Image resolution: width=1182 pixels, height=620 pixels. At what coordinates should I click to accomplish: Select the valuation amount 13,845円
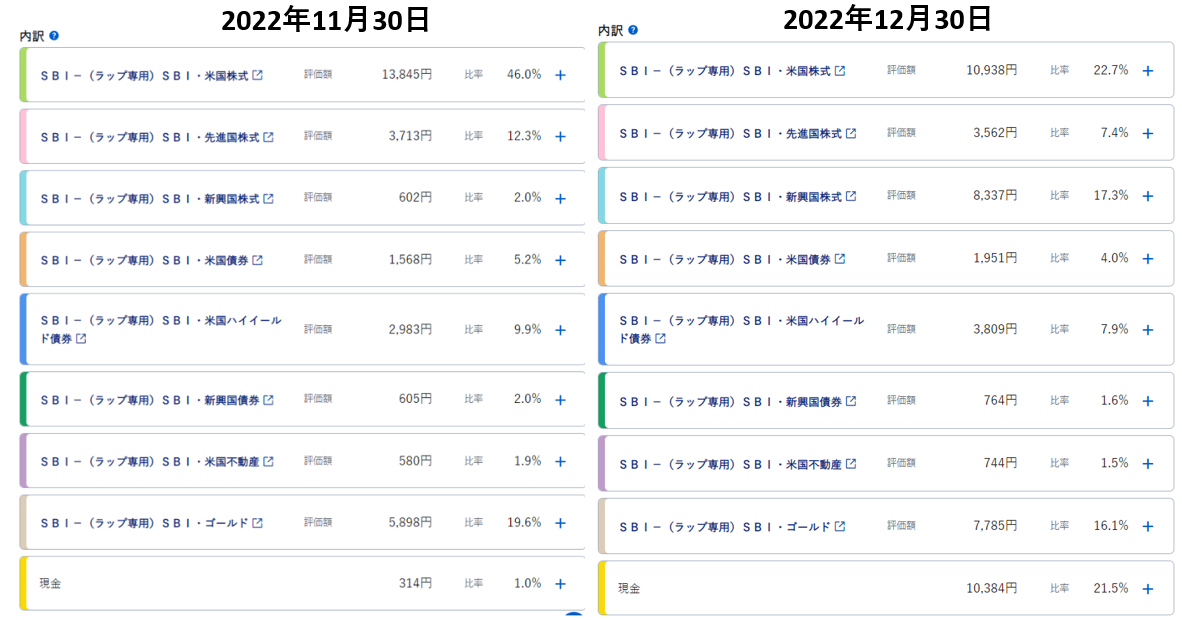pyautogui.click(x=407, y=74)
